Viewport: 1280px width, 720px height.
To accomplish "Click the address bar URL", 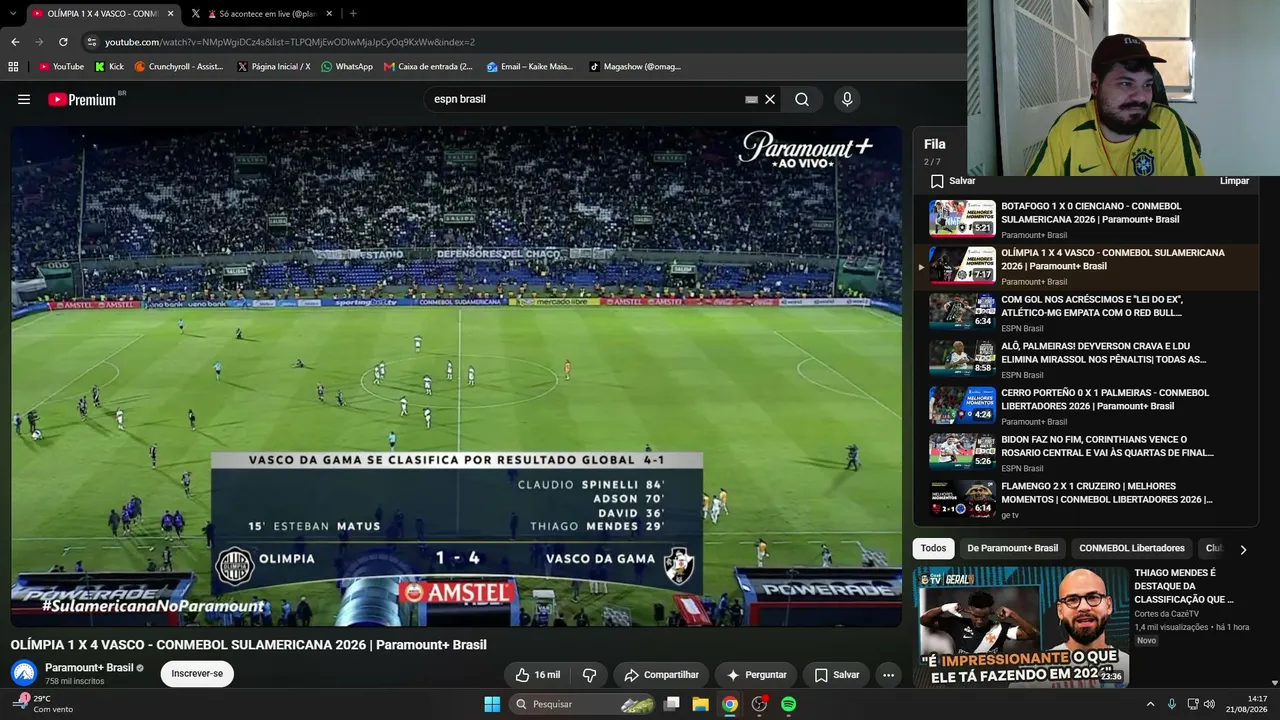I will [x=290, y=42].
